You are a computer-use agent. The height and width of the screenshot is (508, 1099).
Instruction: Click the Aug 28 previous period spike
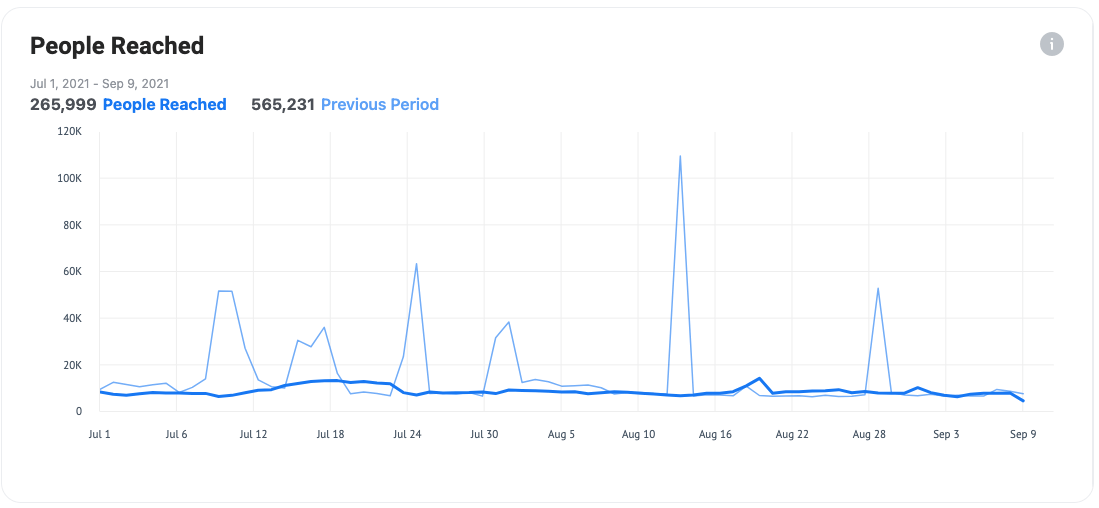click(878, 288)
